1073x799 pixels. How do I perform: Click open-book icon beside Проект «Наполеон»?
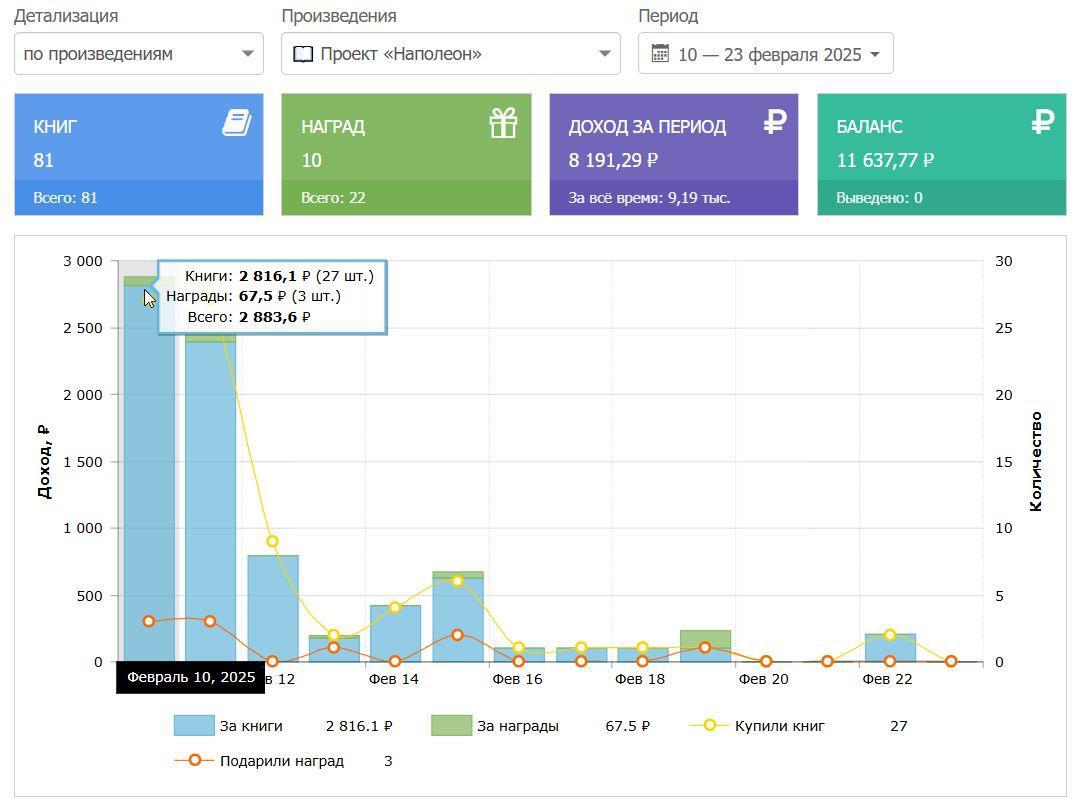tap(303, 54)
